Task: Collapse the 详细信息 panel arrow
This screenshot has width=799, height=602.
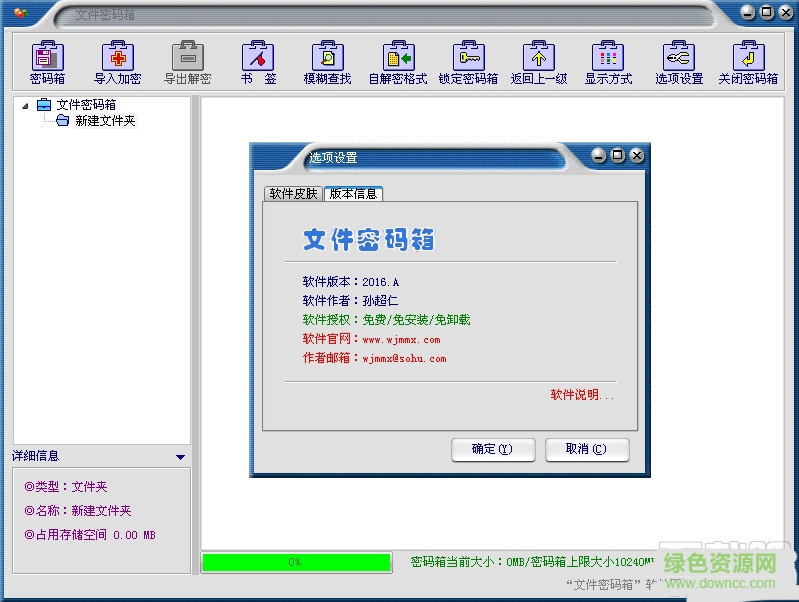Action: pos(180,457)
